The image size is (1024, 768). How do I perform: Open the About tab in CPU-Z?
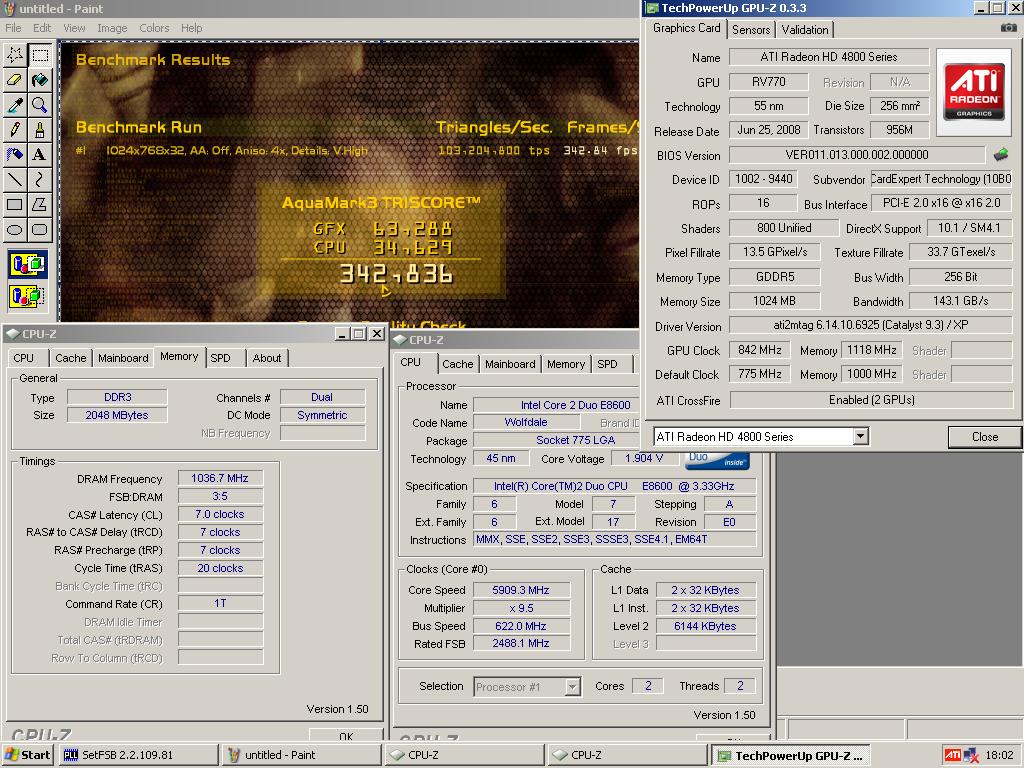coord(266,358)
